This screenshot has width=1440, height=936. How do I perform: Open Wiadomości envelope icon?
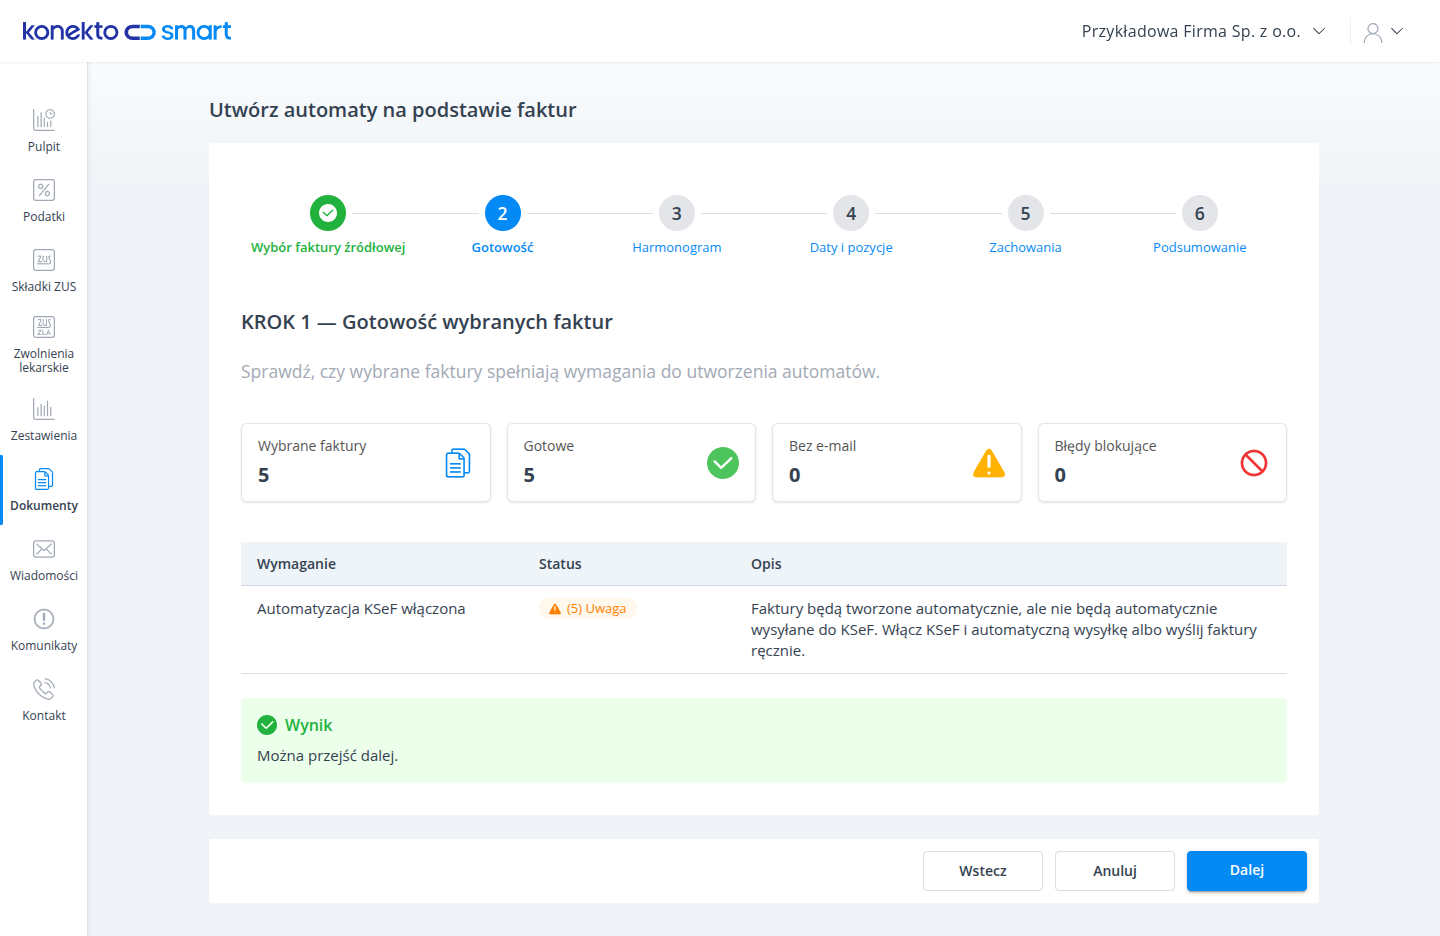(x=44, y=549)
